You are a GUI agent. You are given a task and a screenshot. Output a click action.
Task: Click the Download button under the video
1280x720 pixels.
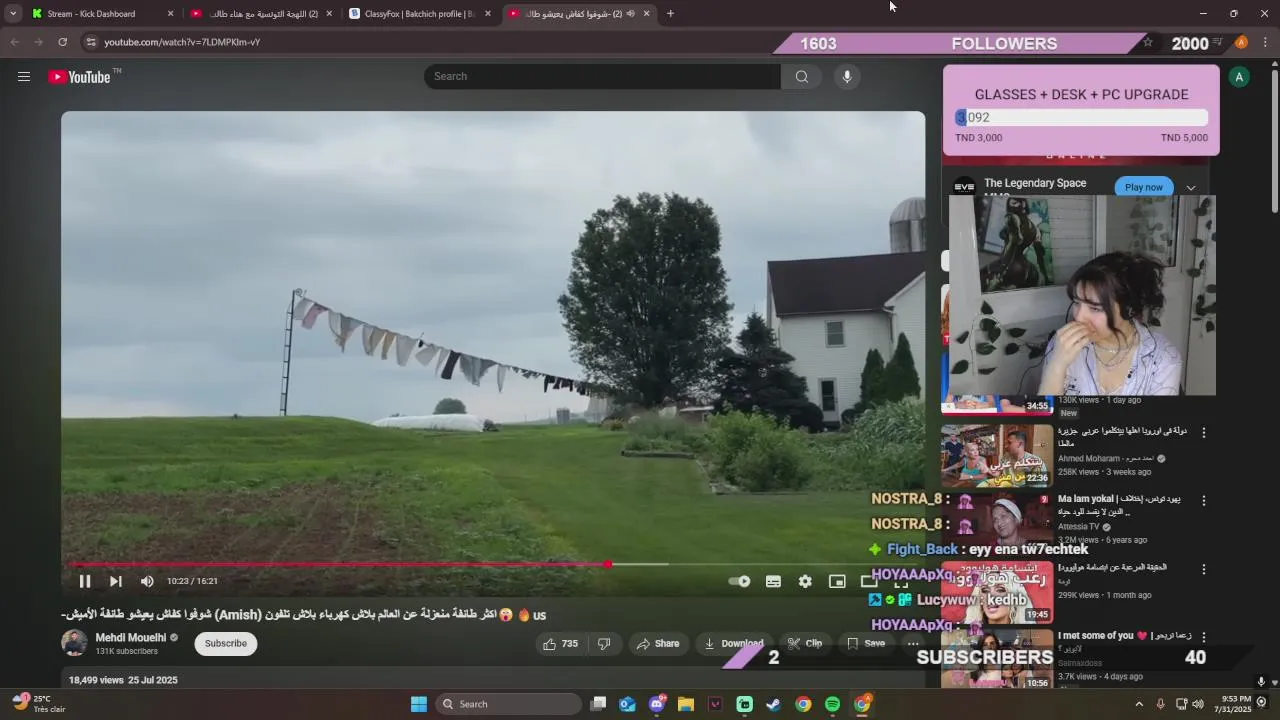tap(734, 644)
